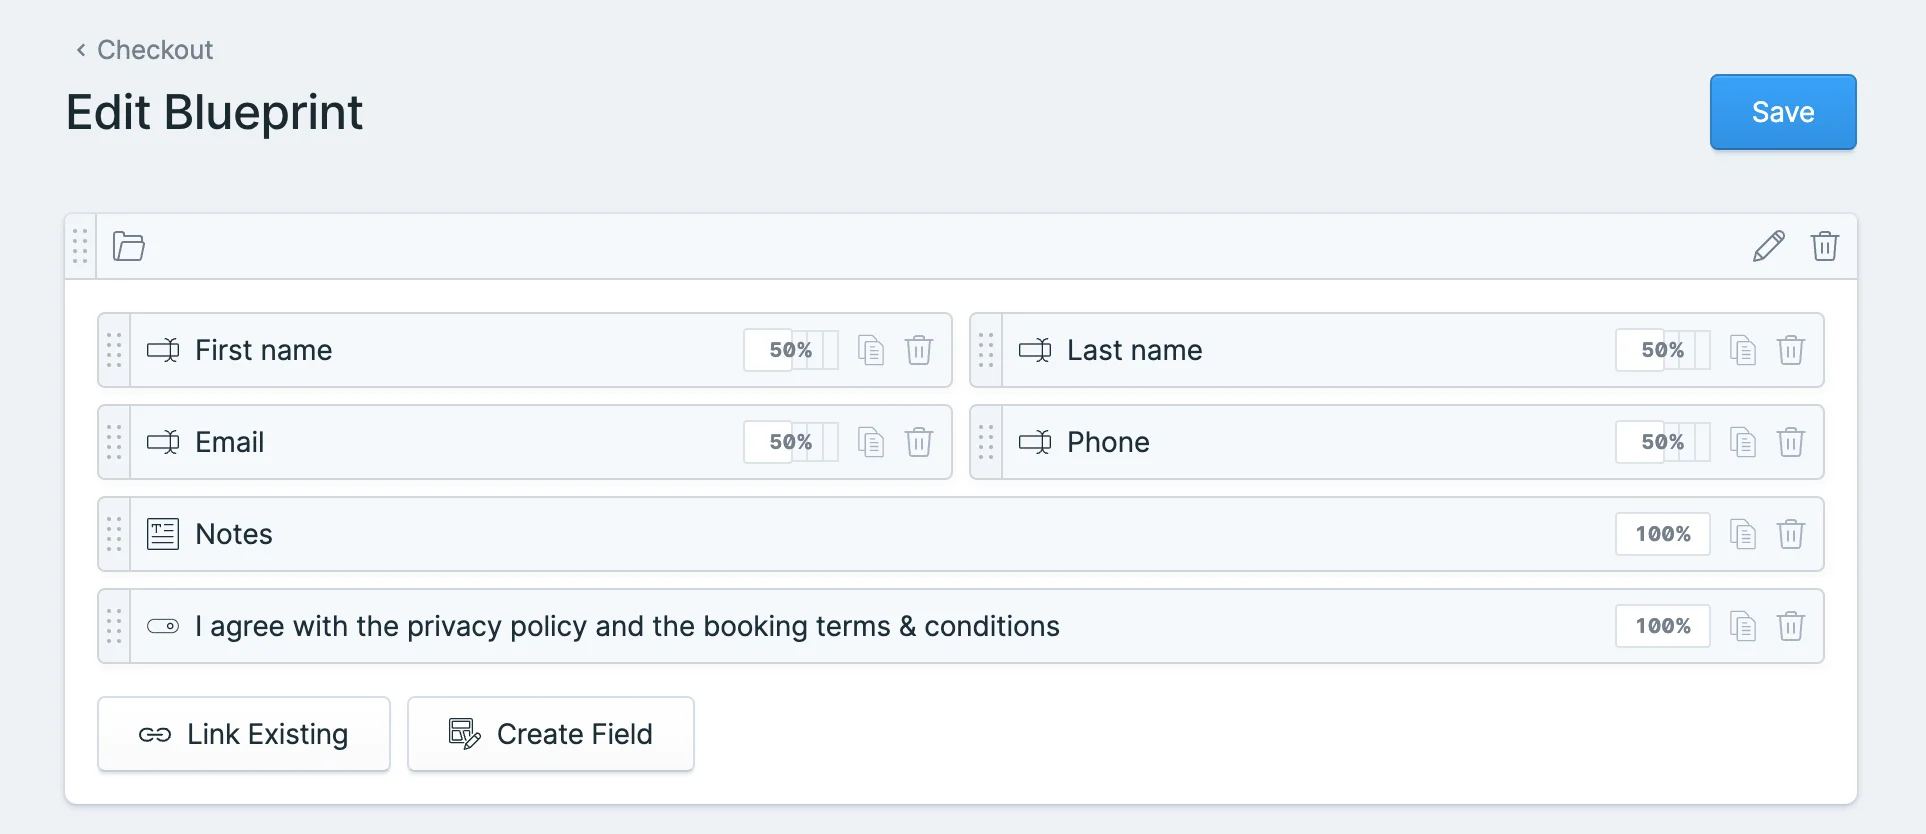The height and width of the screenshot is (834, 1926).
Task: Click the toggle icon on the consent field
Action: pyautogui.click(x=161, y=626)
